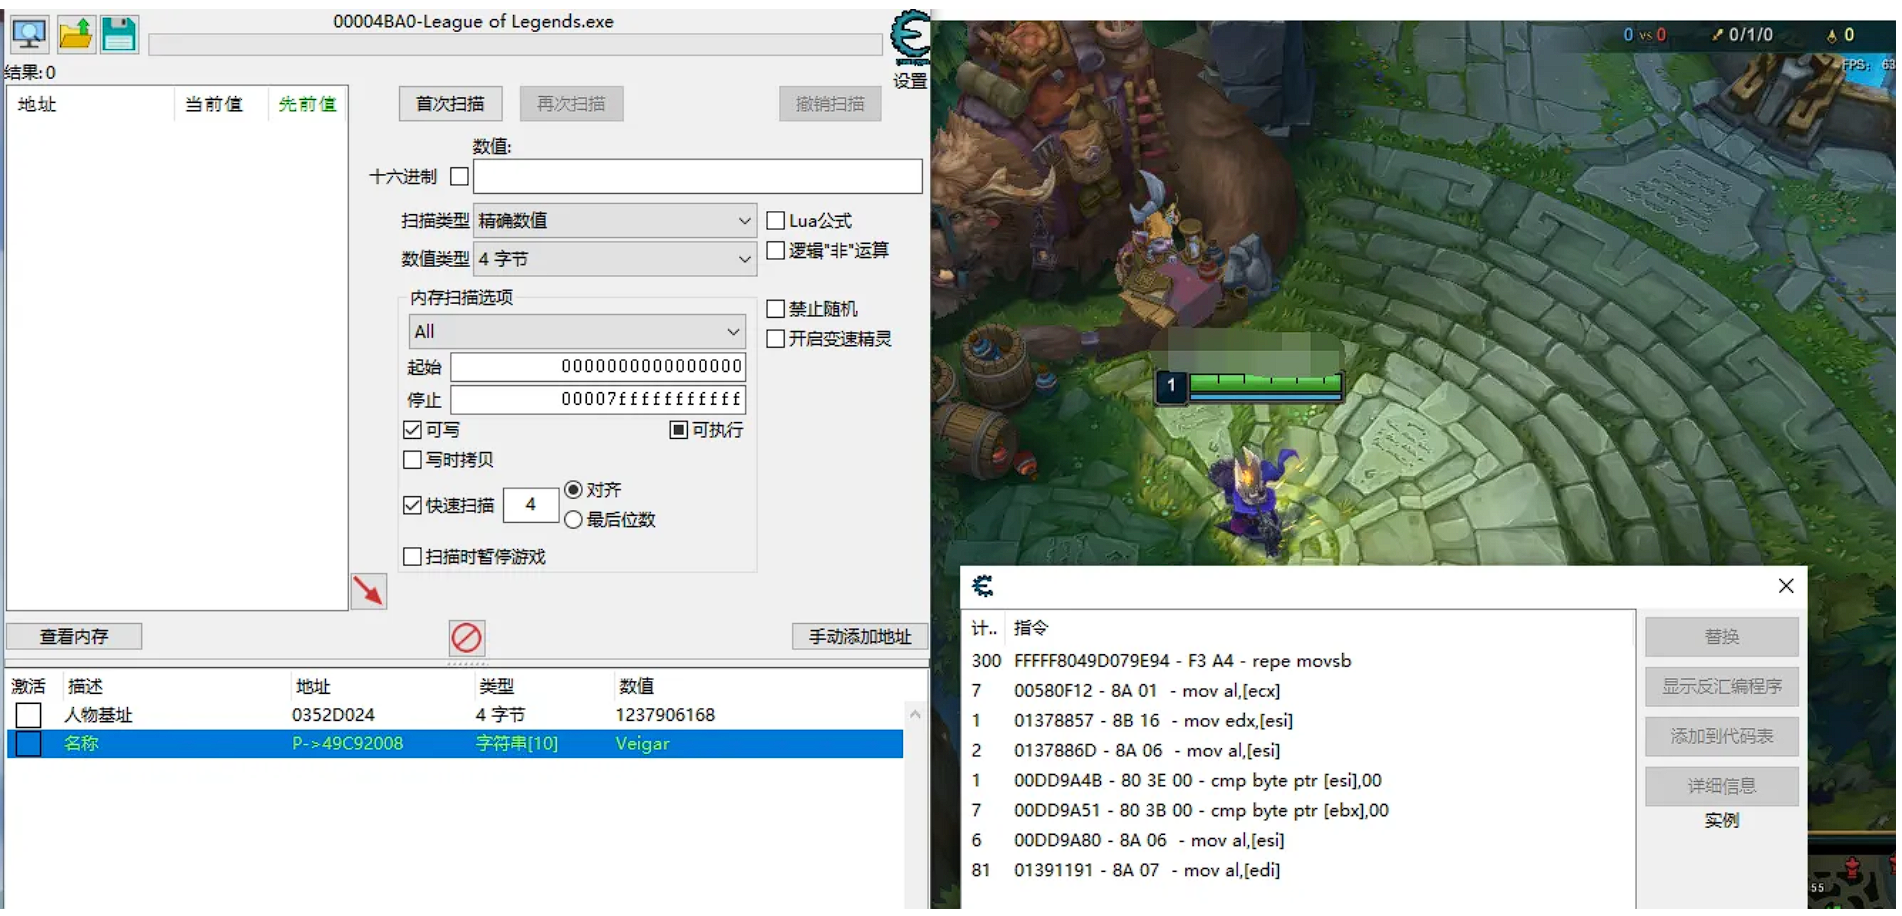1902x916 pixels.
Task: Select the repe movsb instruction row
Action: [1300, 661]
